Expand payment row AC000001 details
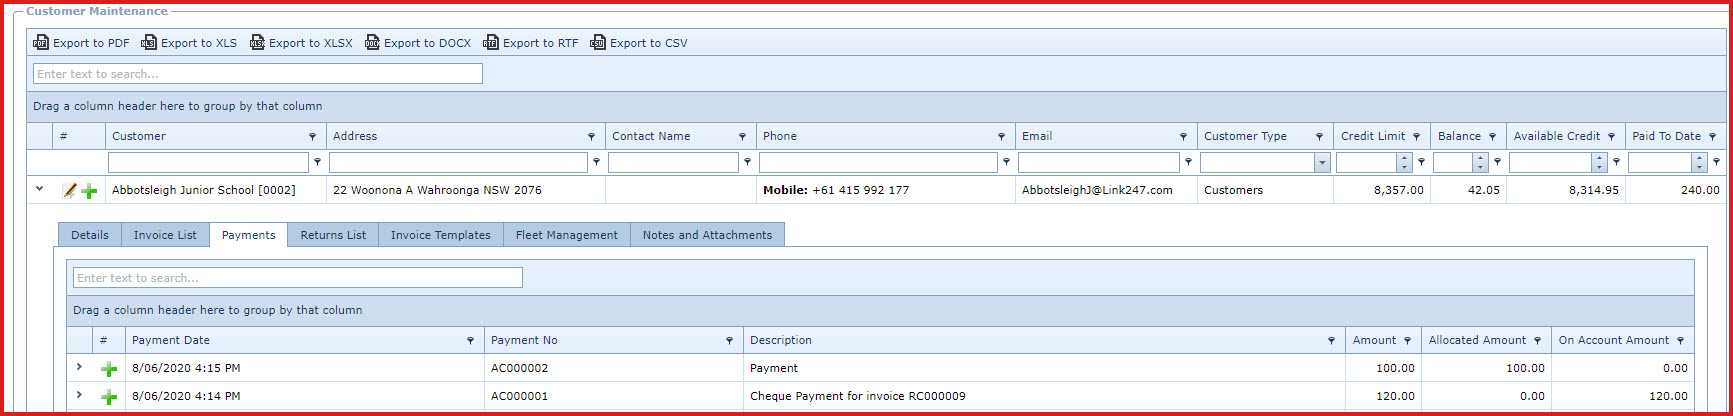 (x=79, y=395)
